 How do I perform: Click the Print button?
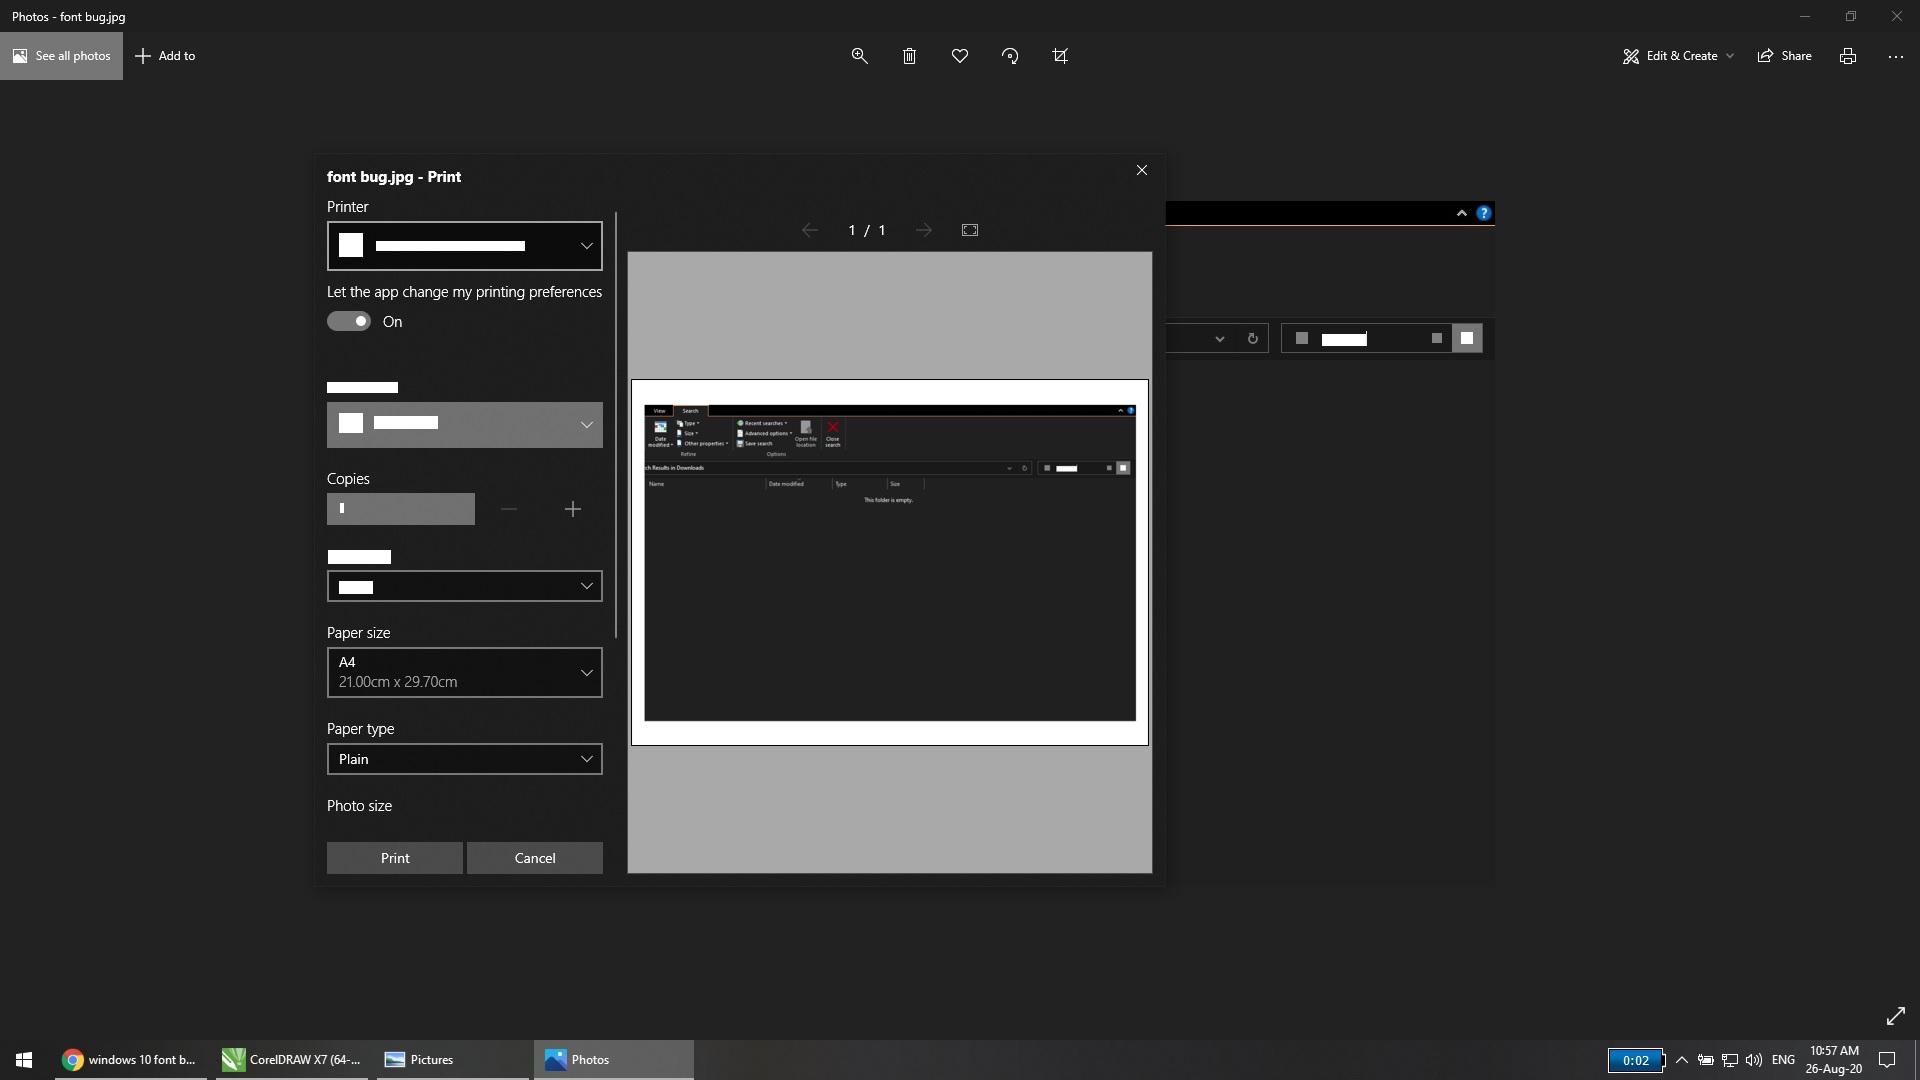395,858
